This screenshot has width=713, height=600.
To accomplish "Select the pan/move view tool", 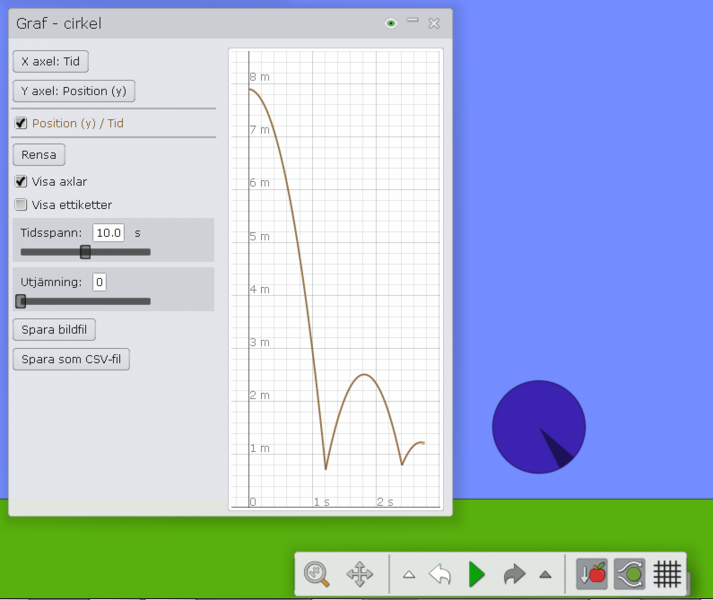I will [360, 574].
